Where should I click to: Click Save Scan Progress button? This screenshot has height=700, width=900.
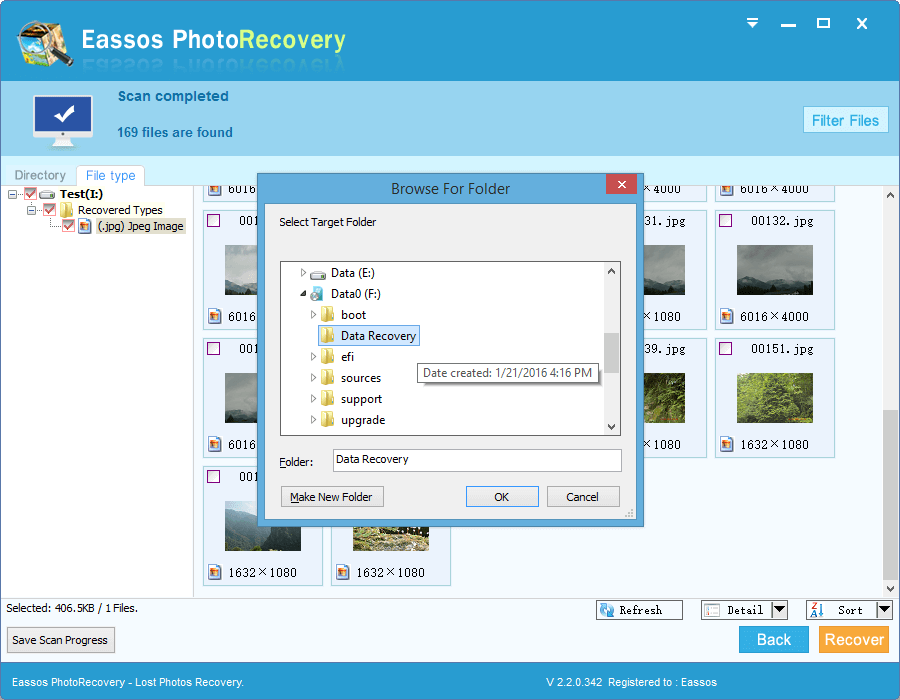point(60,640)
